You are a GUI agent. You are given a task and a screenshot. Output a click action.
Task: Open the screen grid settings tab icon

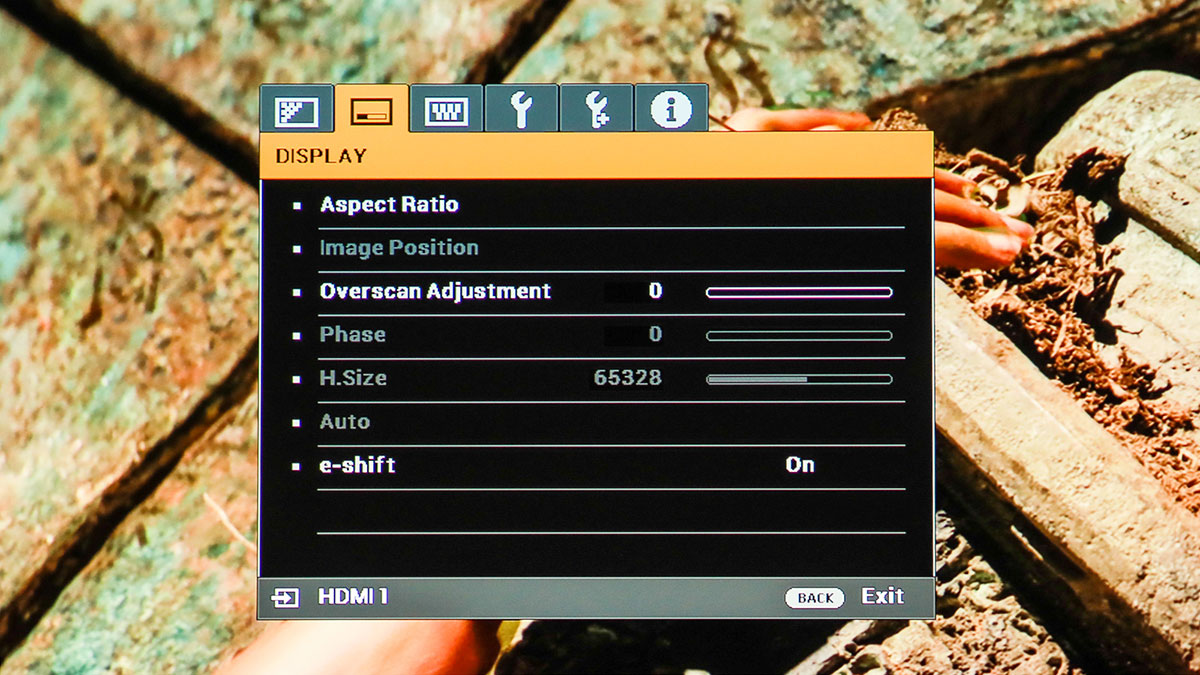tap(447, 109)
